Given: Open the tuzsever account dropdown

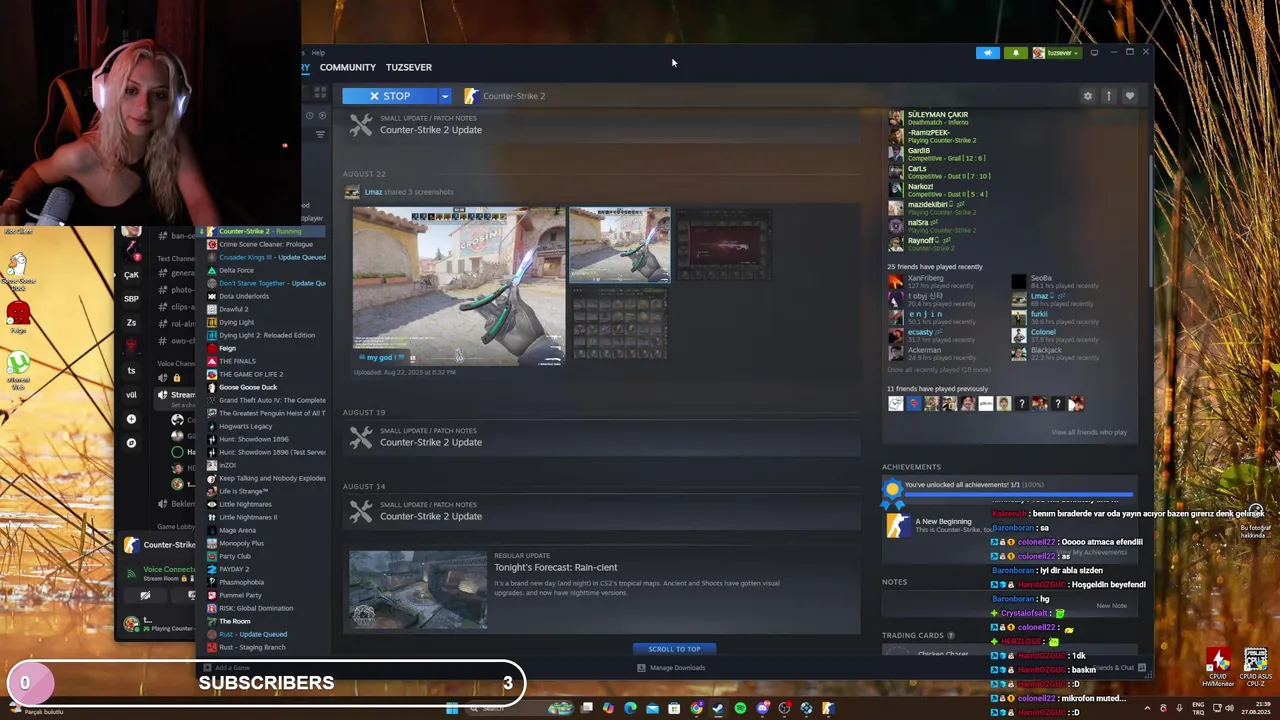Looking at the screenshot, I should (1056, 53).
